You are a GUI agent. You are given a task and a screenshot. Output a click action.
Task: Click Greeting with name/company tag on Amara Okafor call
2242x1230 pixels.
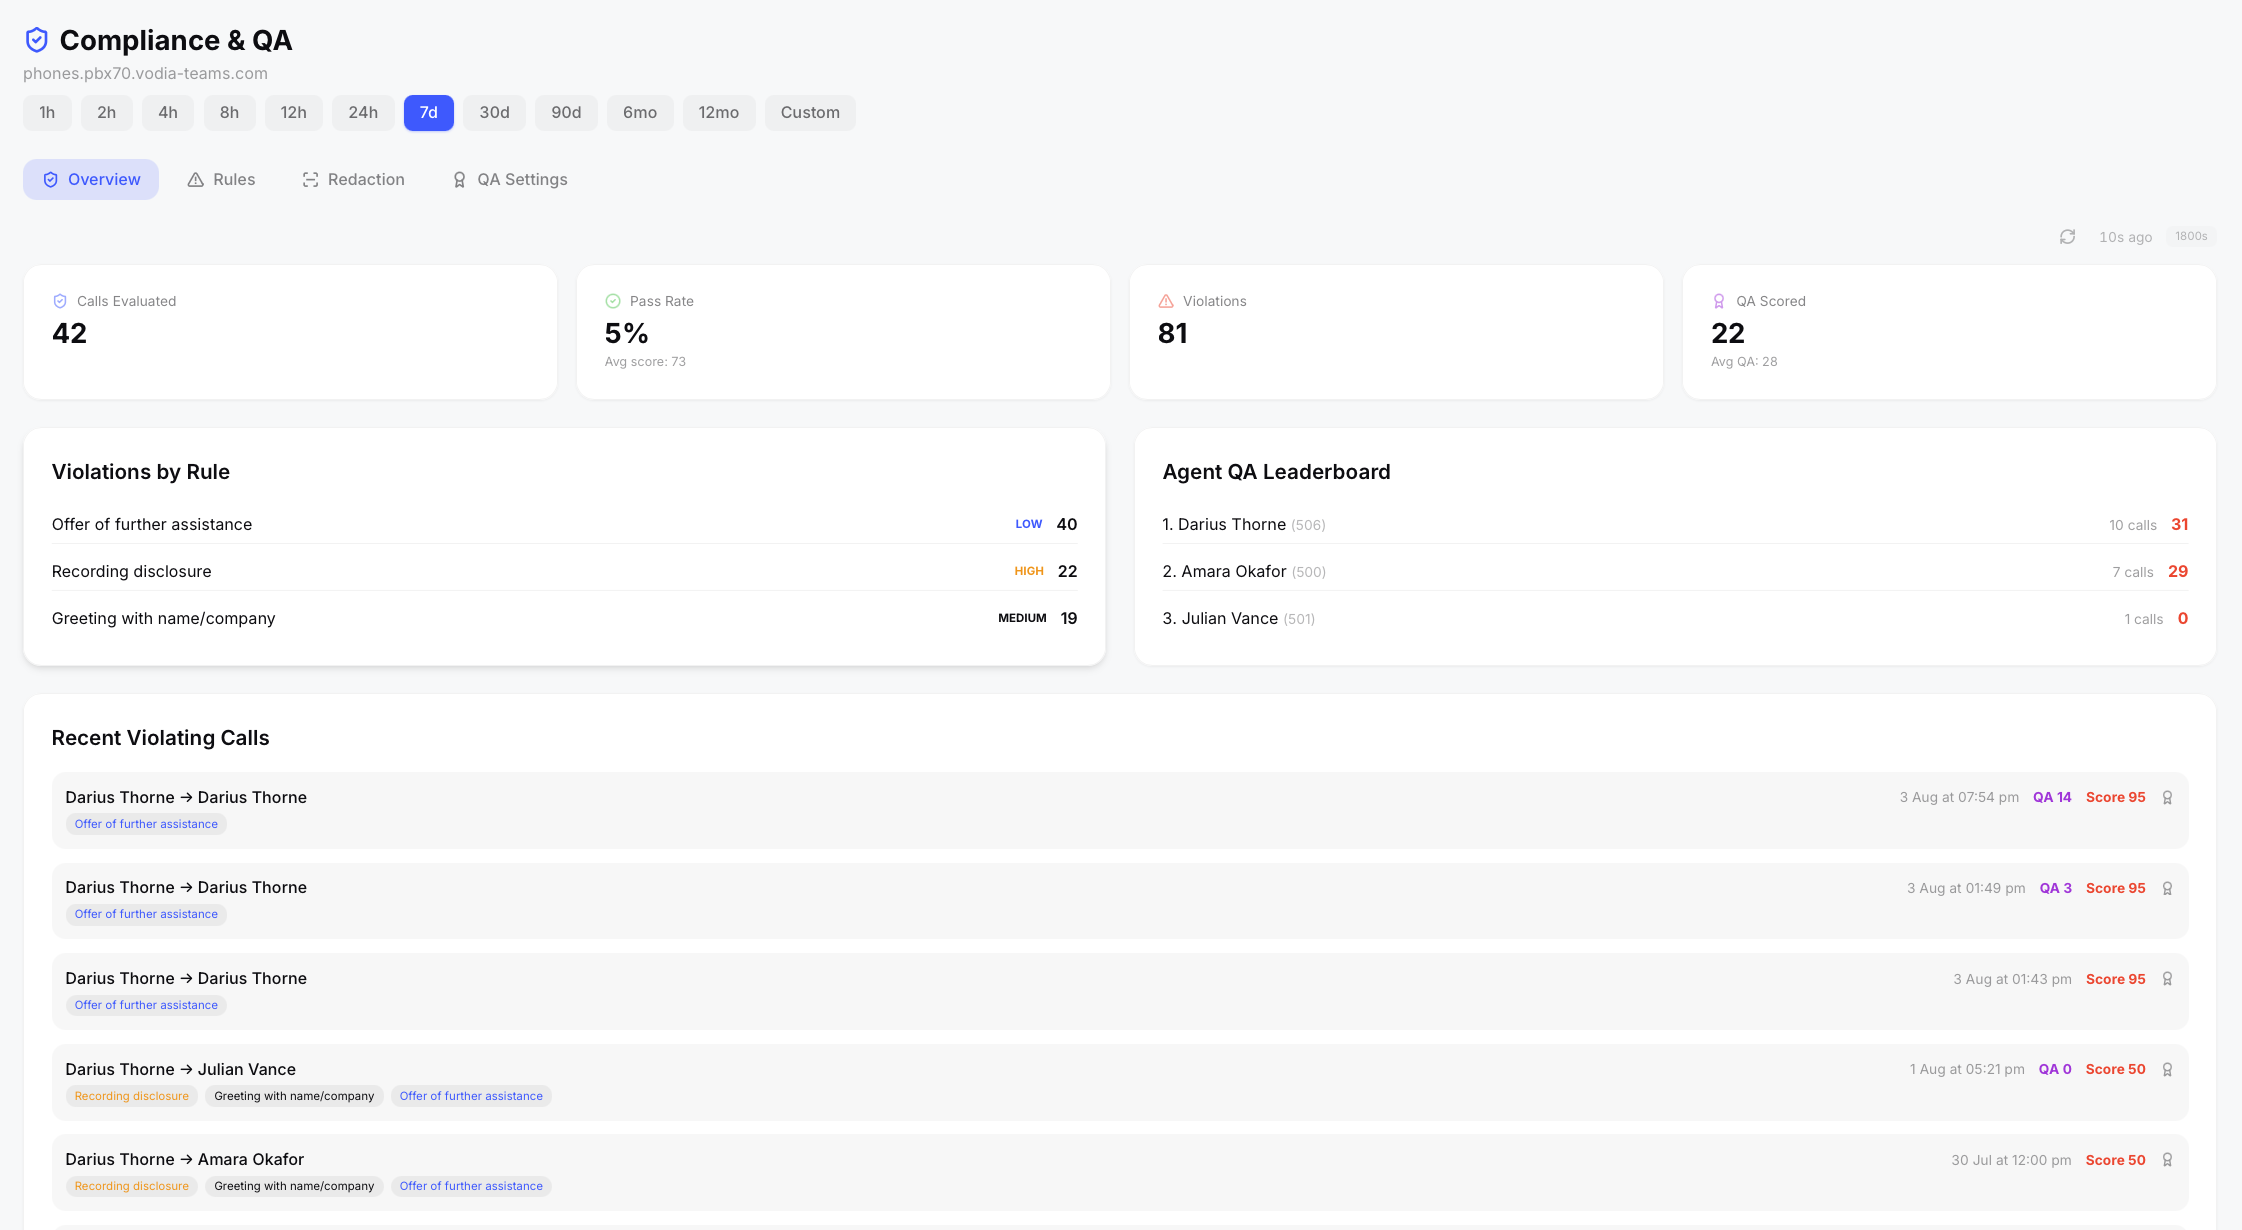[x=294, y=1186]
